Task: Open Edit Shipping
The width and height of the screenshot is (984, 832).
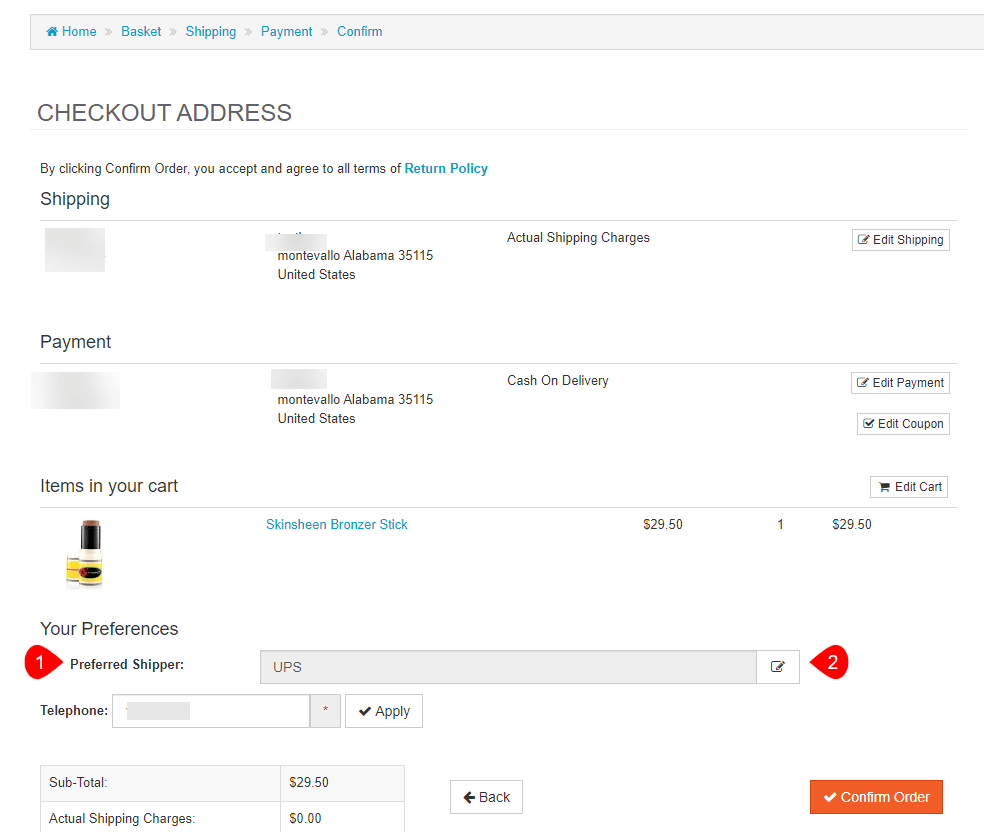Action: [900, 240]
